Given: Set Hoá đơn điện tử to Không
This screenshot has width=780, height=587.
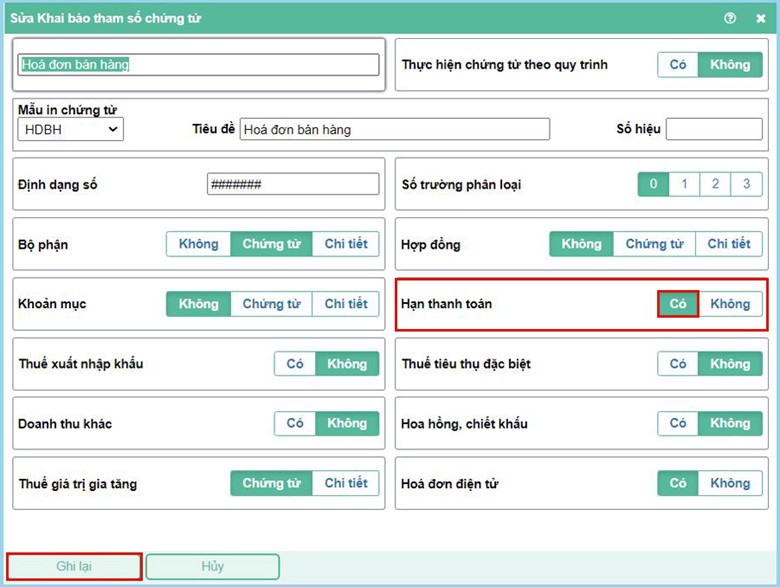Looking at the screenshot, I should 730,484.
